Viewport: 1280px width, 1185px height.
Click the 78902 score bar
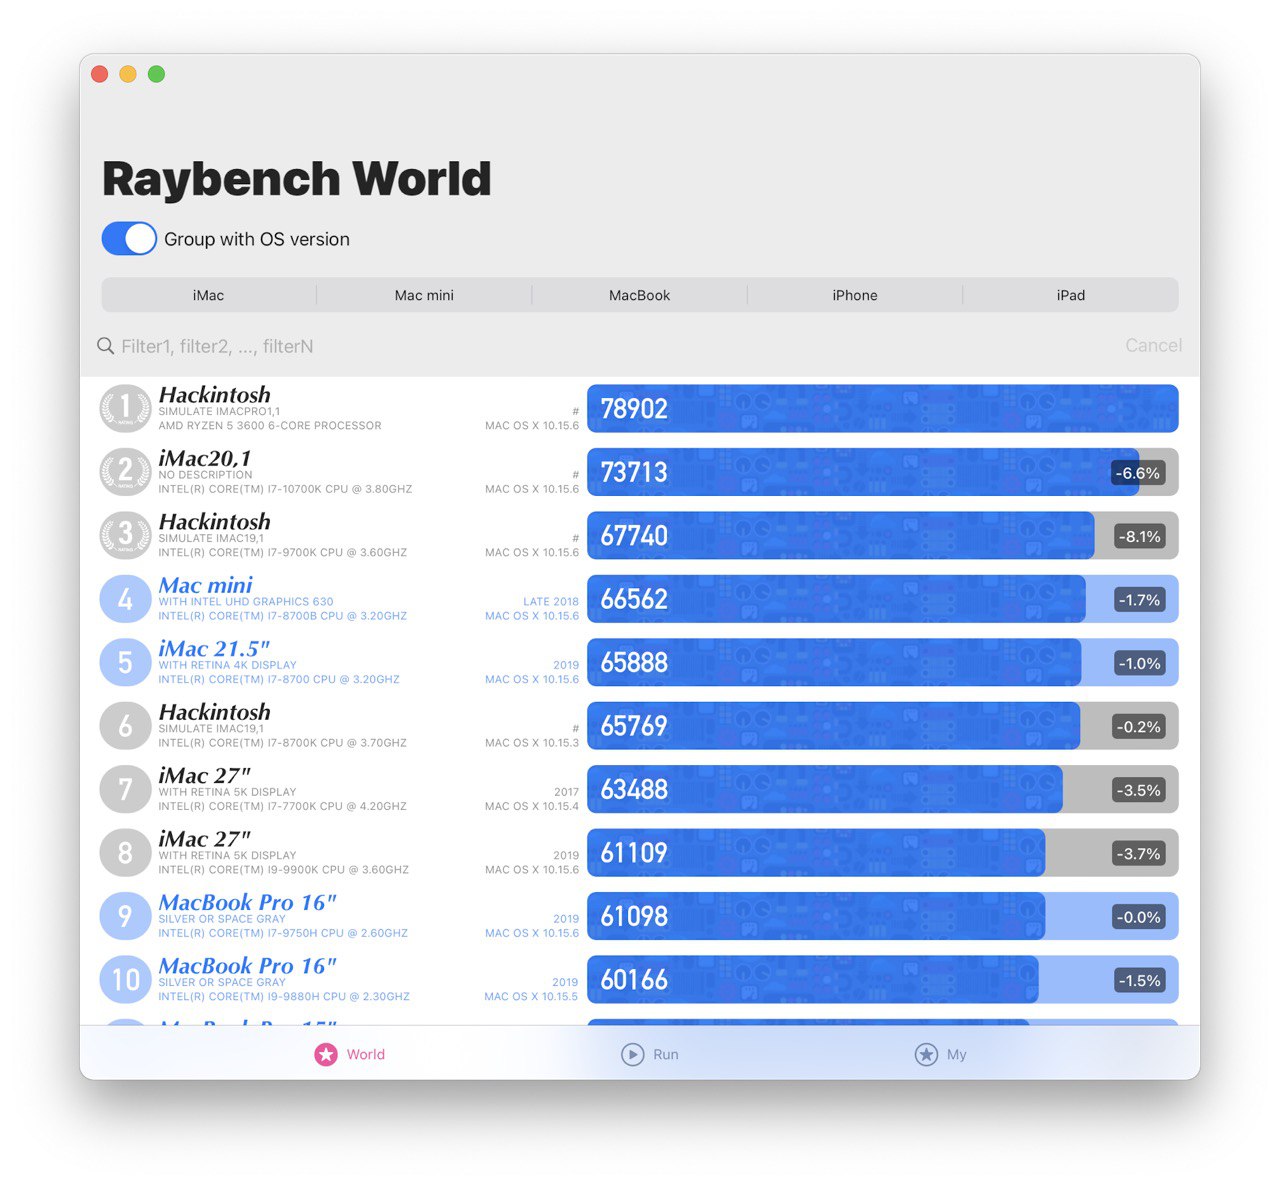point(882,409)
